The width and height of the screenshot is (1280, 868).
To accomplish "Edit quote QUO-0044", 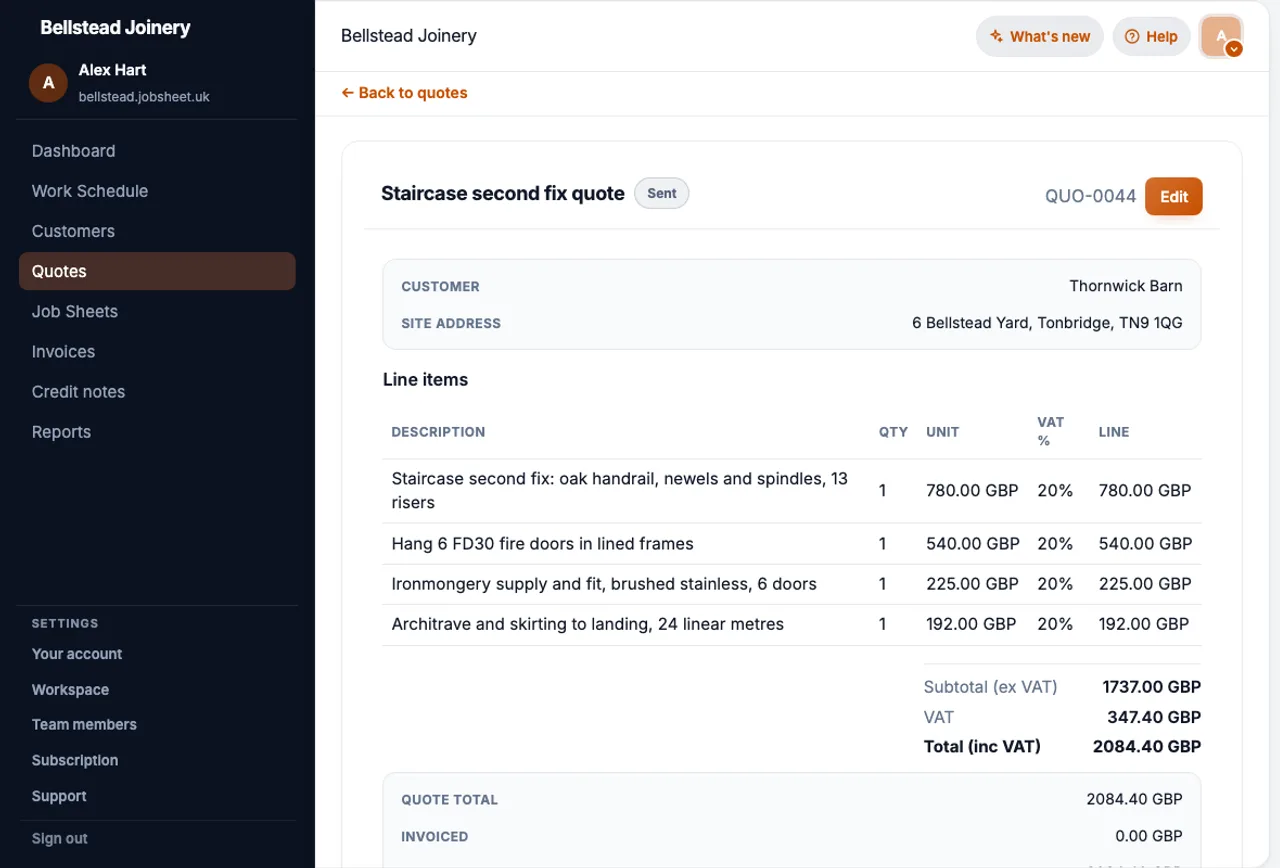I will point(1174,197).
